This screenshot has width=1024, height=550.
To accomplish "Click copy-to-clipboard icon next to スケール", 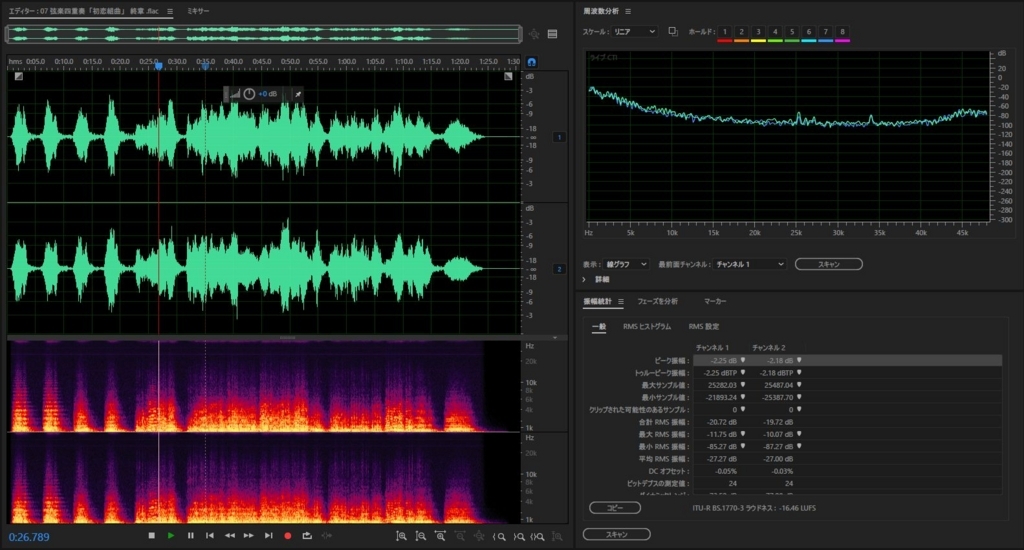I will tap(673, 31).
